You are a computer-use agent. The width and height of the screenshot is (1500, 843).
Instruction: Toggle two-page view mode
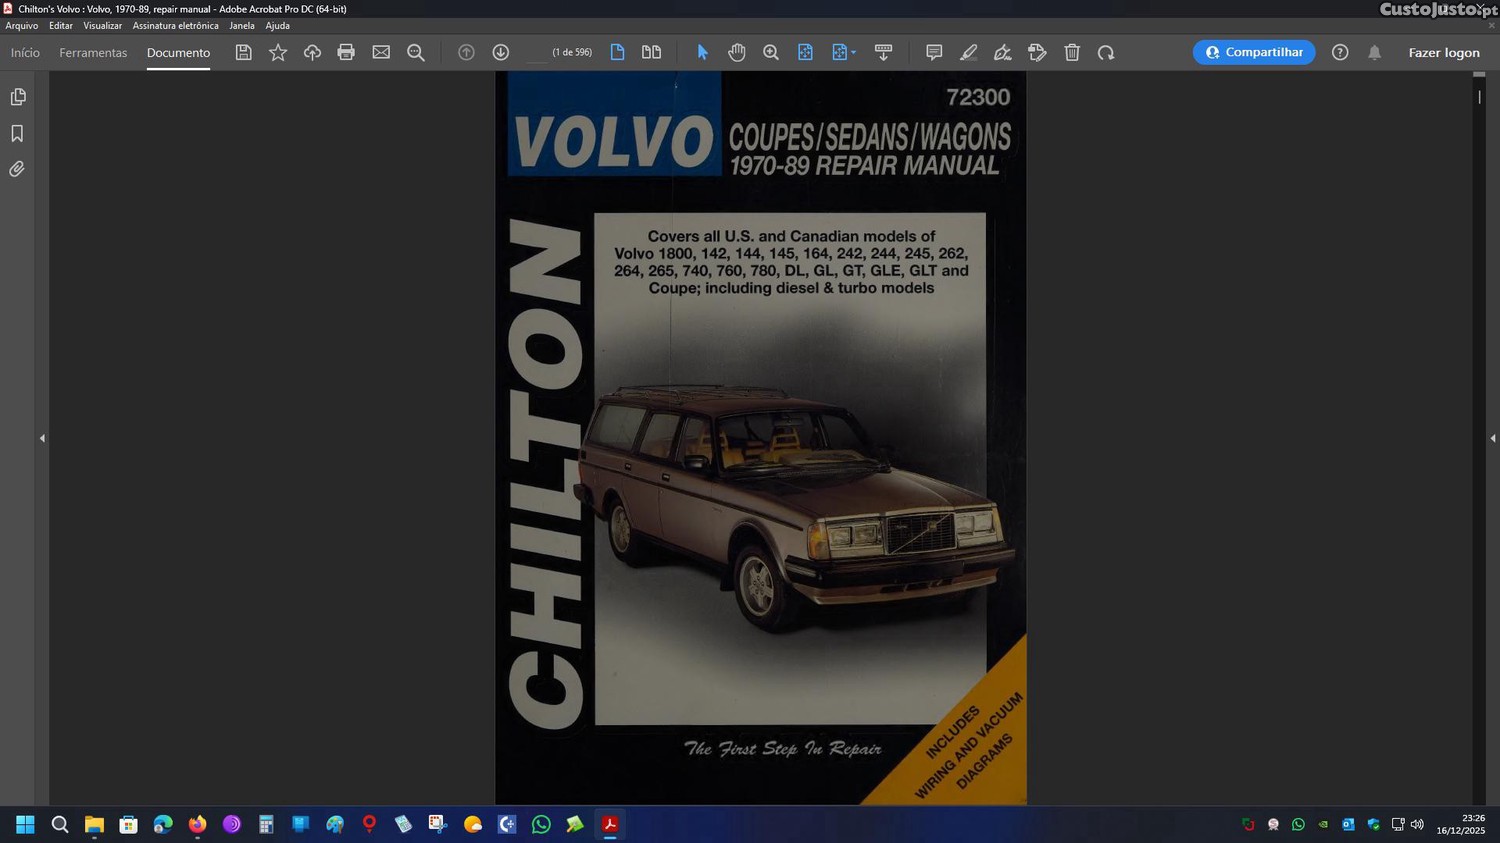(651, 52)
